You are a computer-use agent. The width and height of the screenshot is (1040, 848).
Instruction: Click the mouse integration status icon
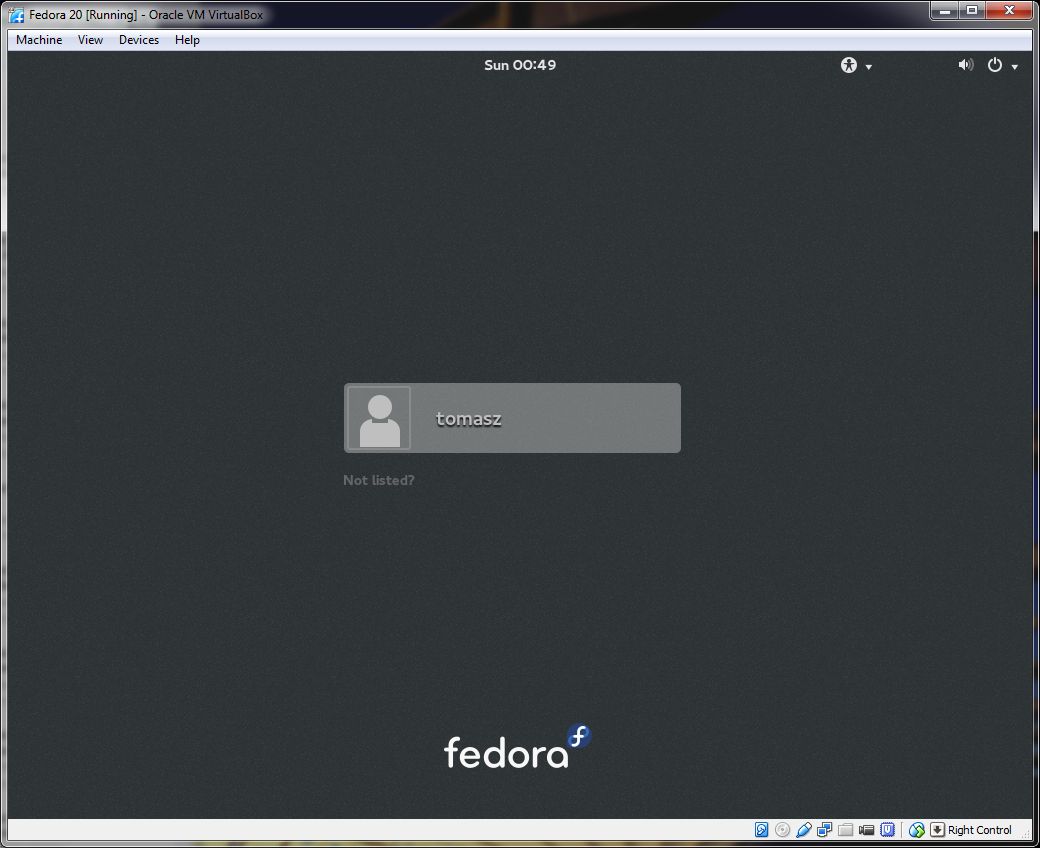917,829
